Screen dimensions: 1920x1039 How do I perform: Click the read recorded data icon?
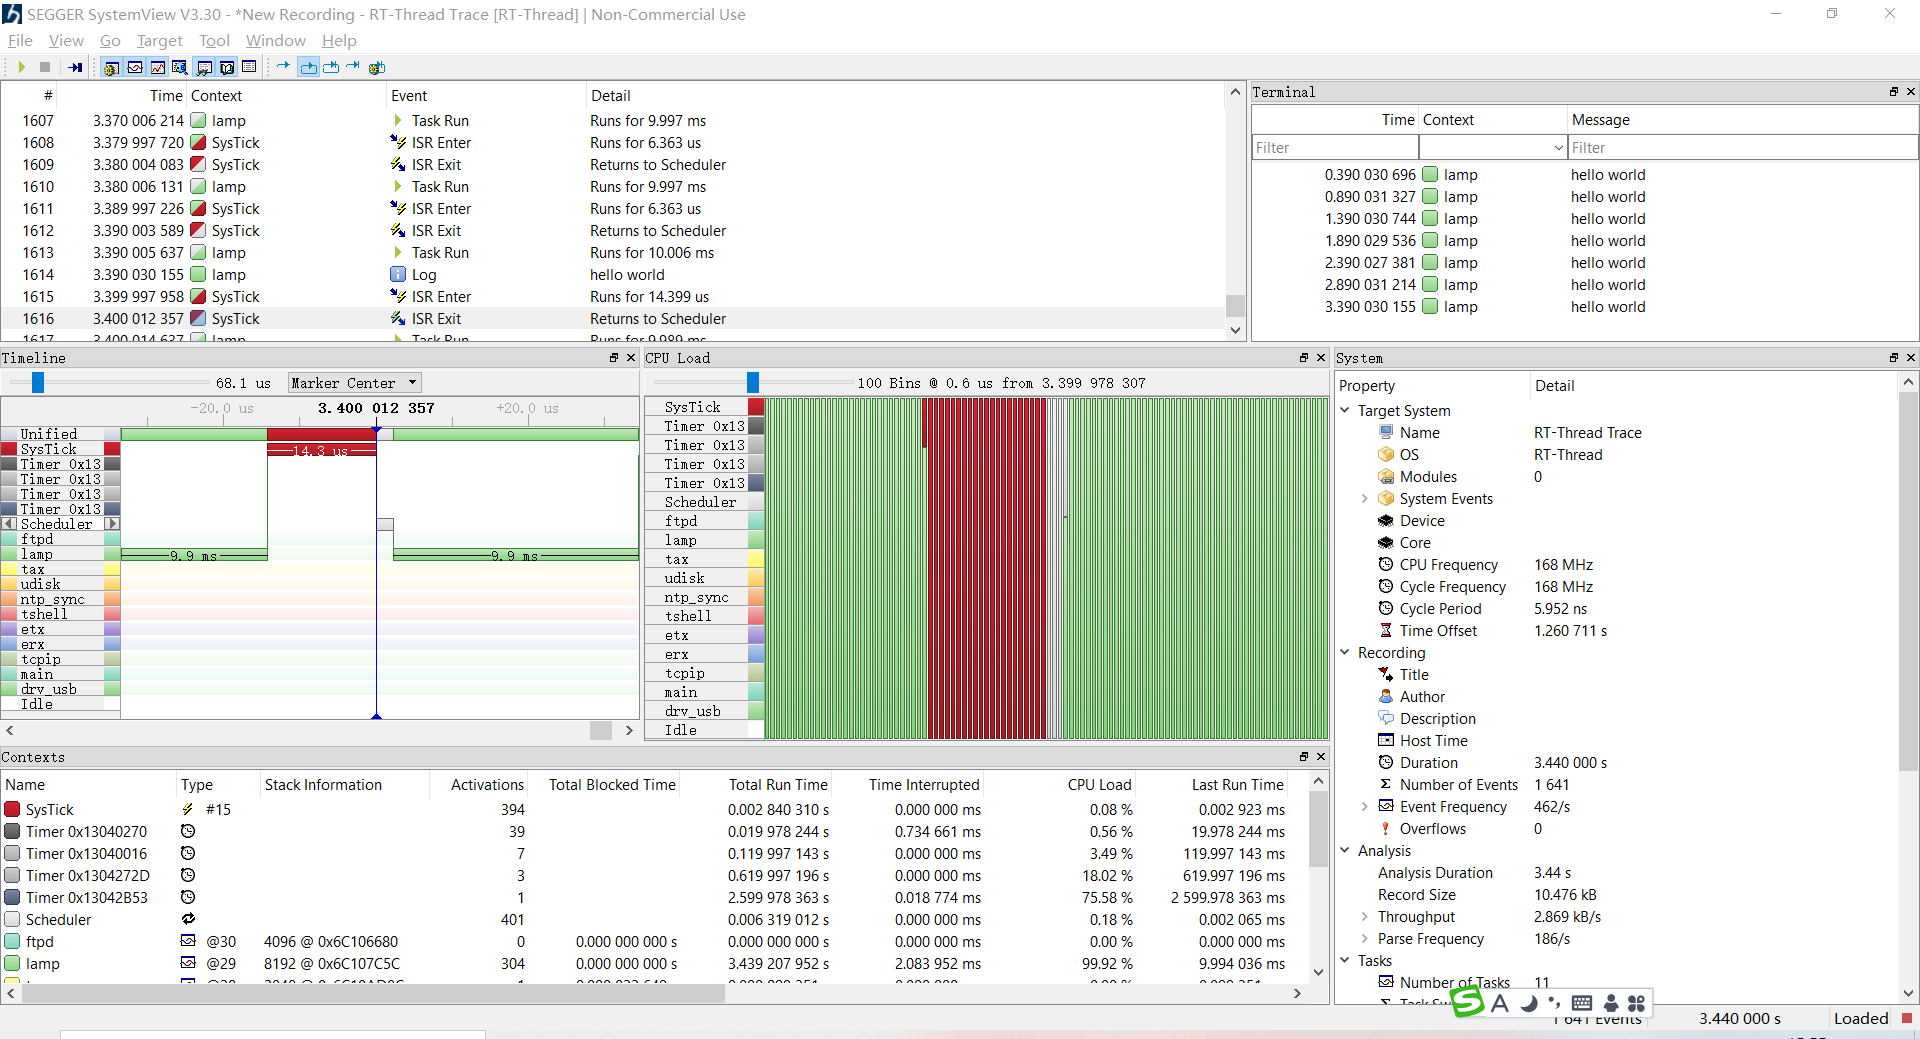point(75,67)
